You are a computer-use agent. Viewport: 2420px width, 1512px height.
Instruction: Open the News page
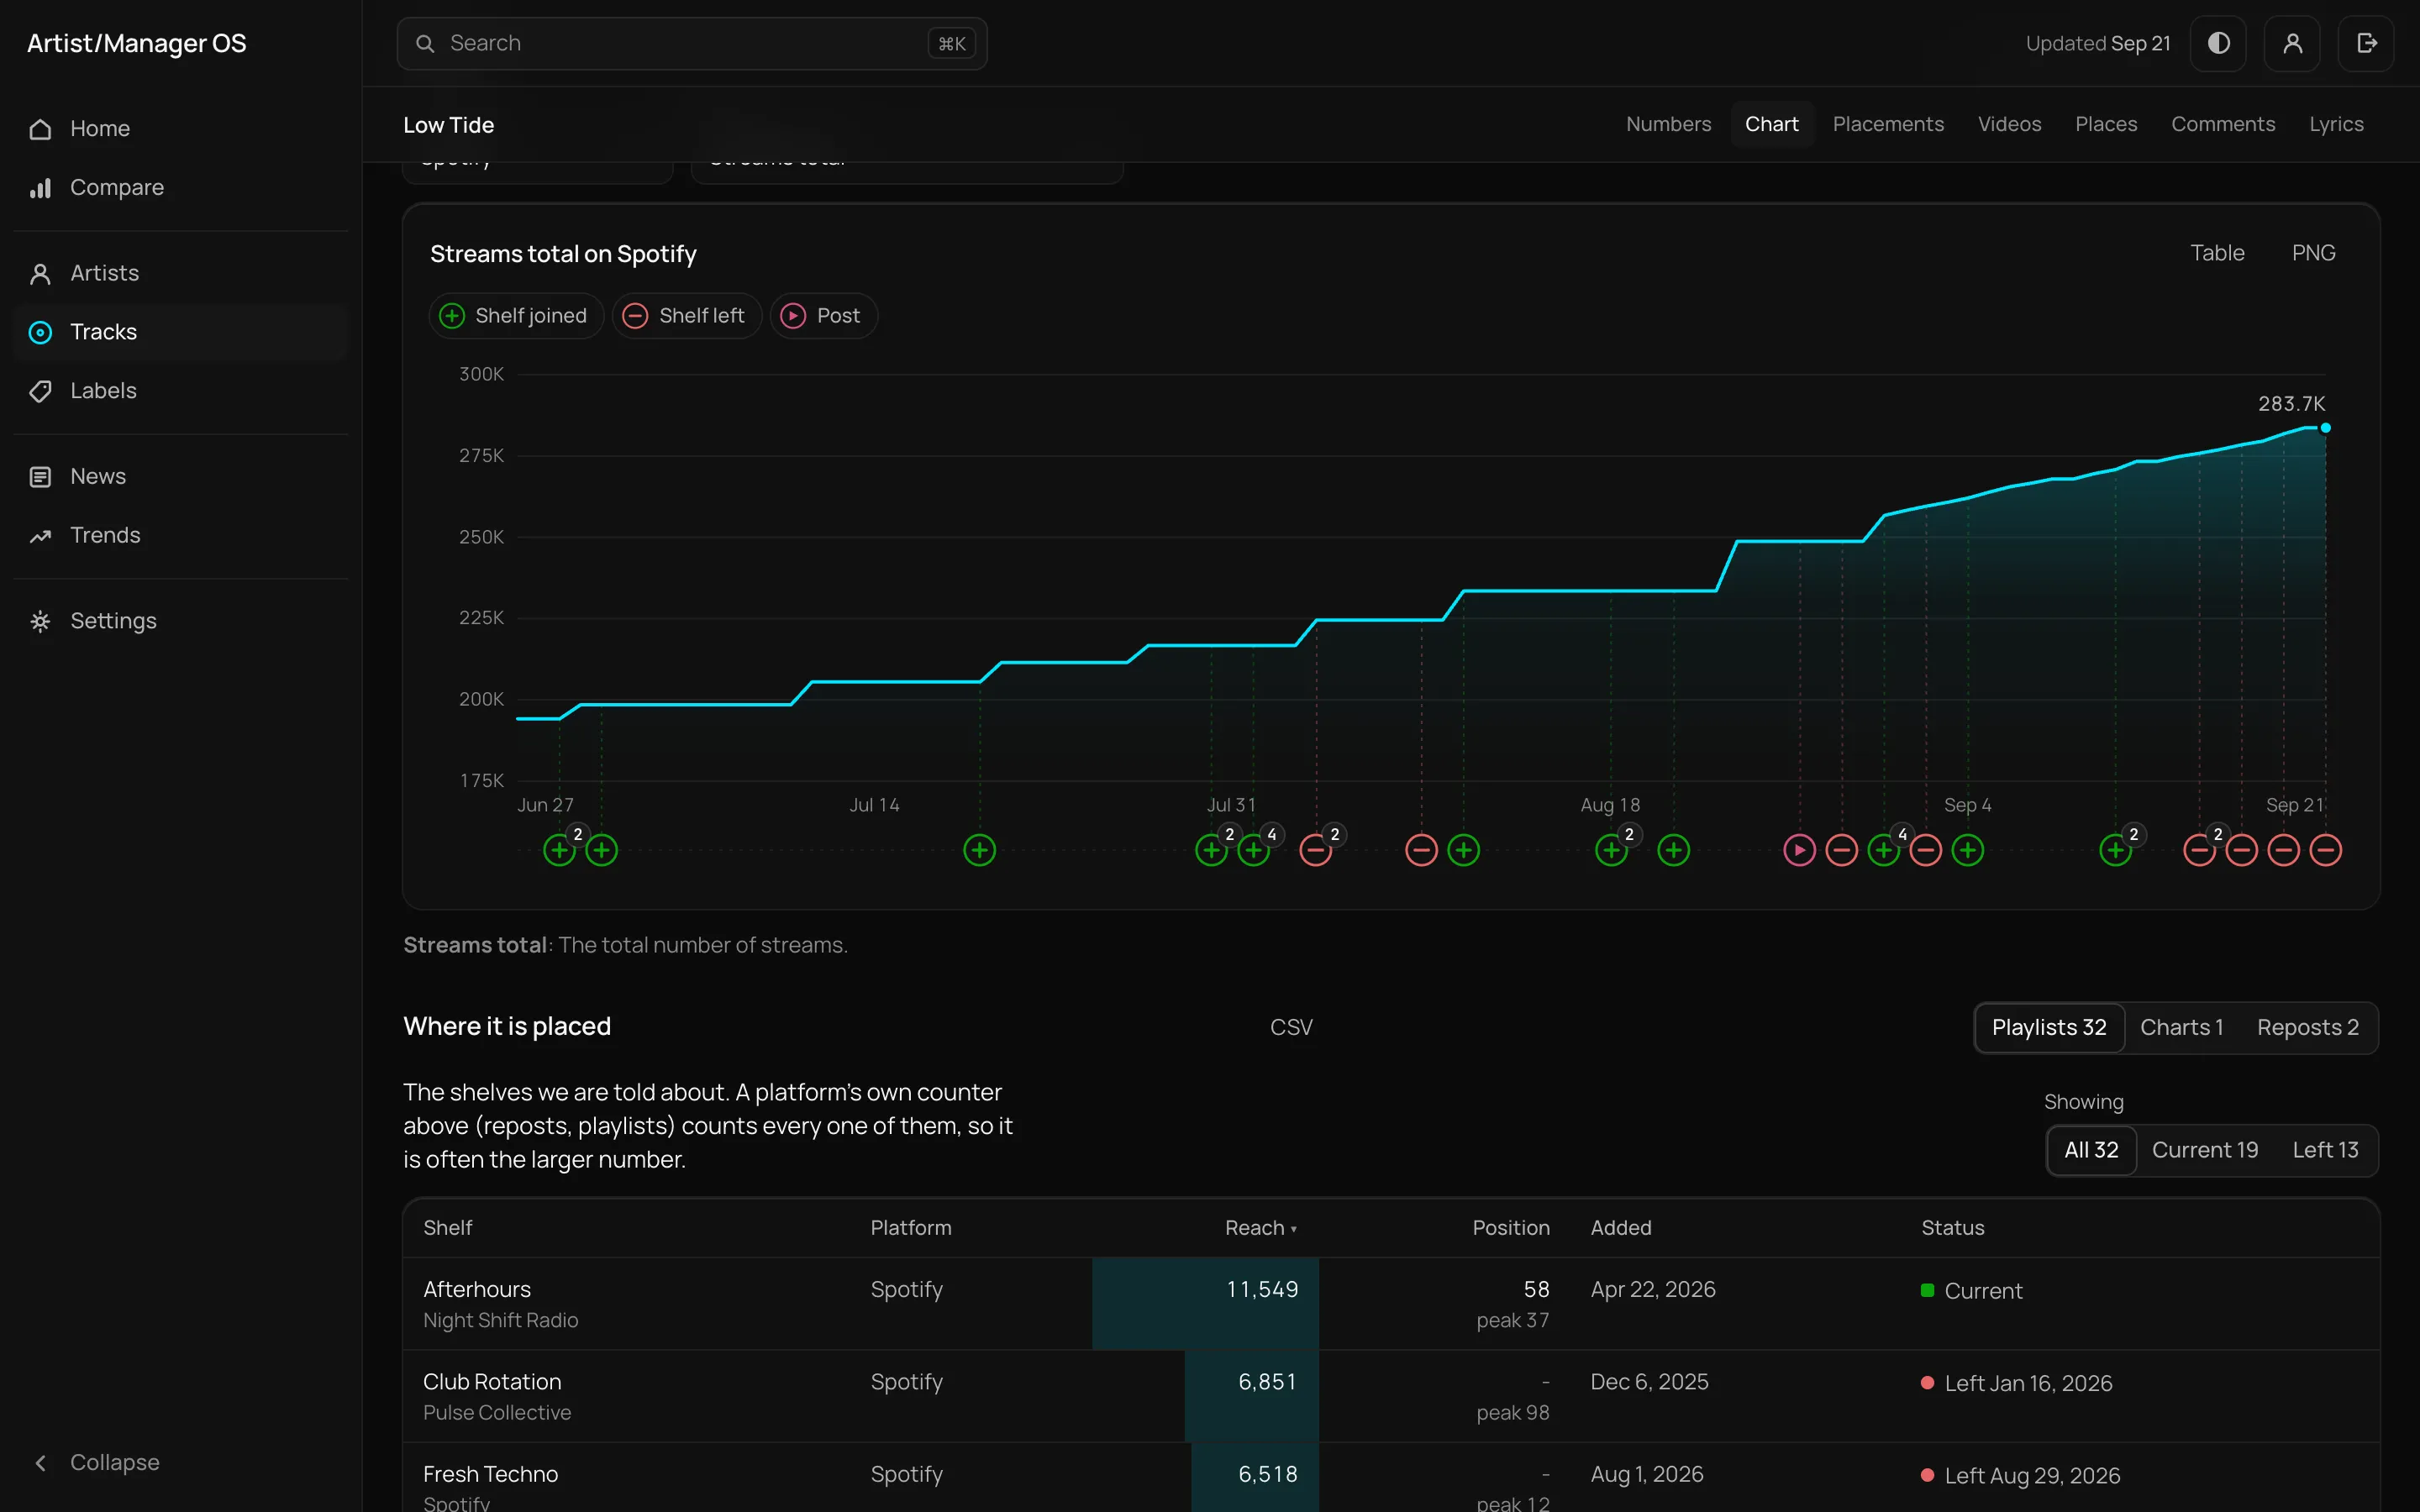coord(181,477)
